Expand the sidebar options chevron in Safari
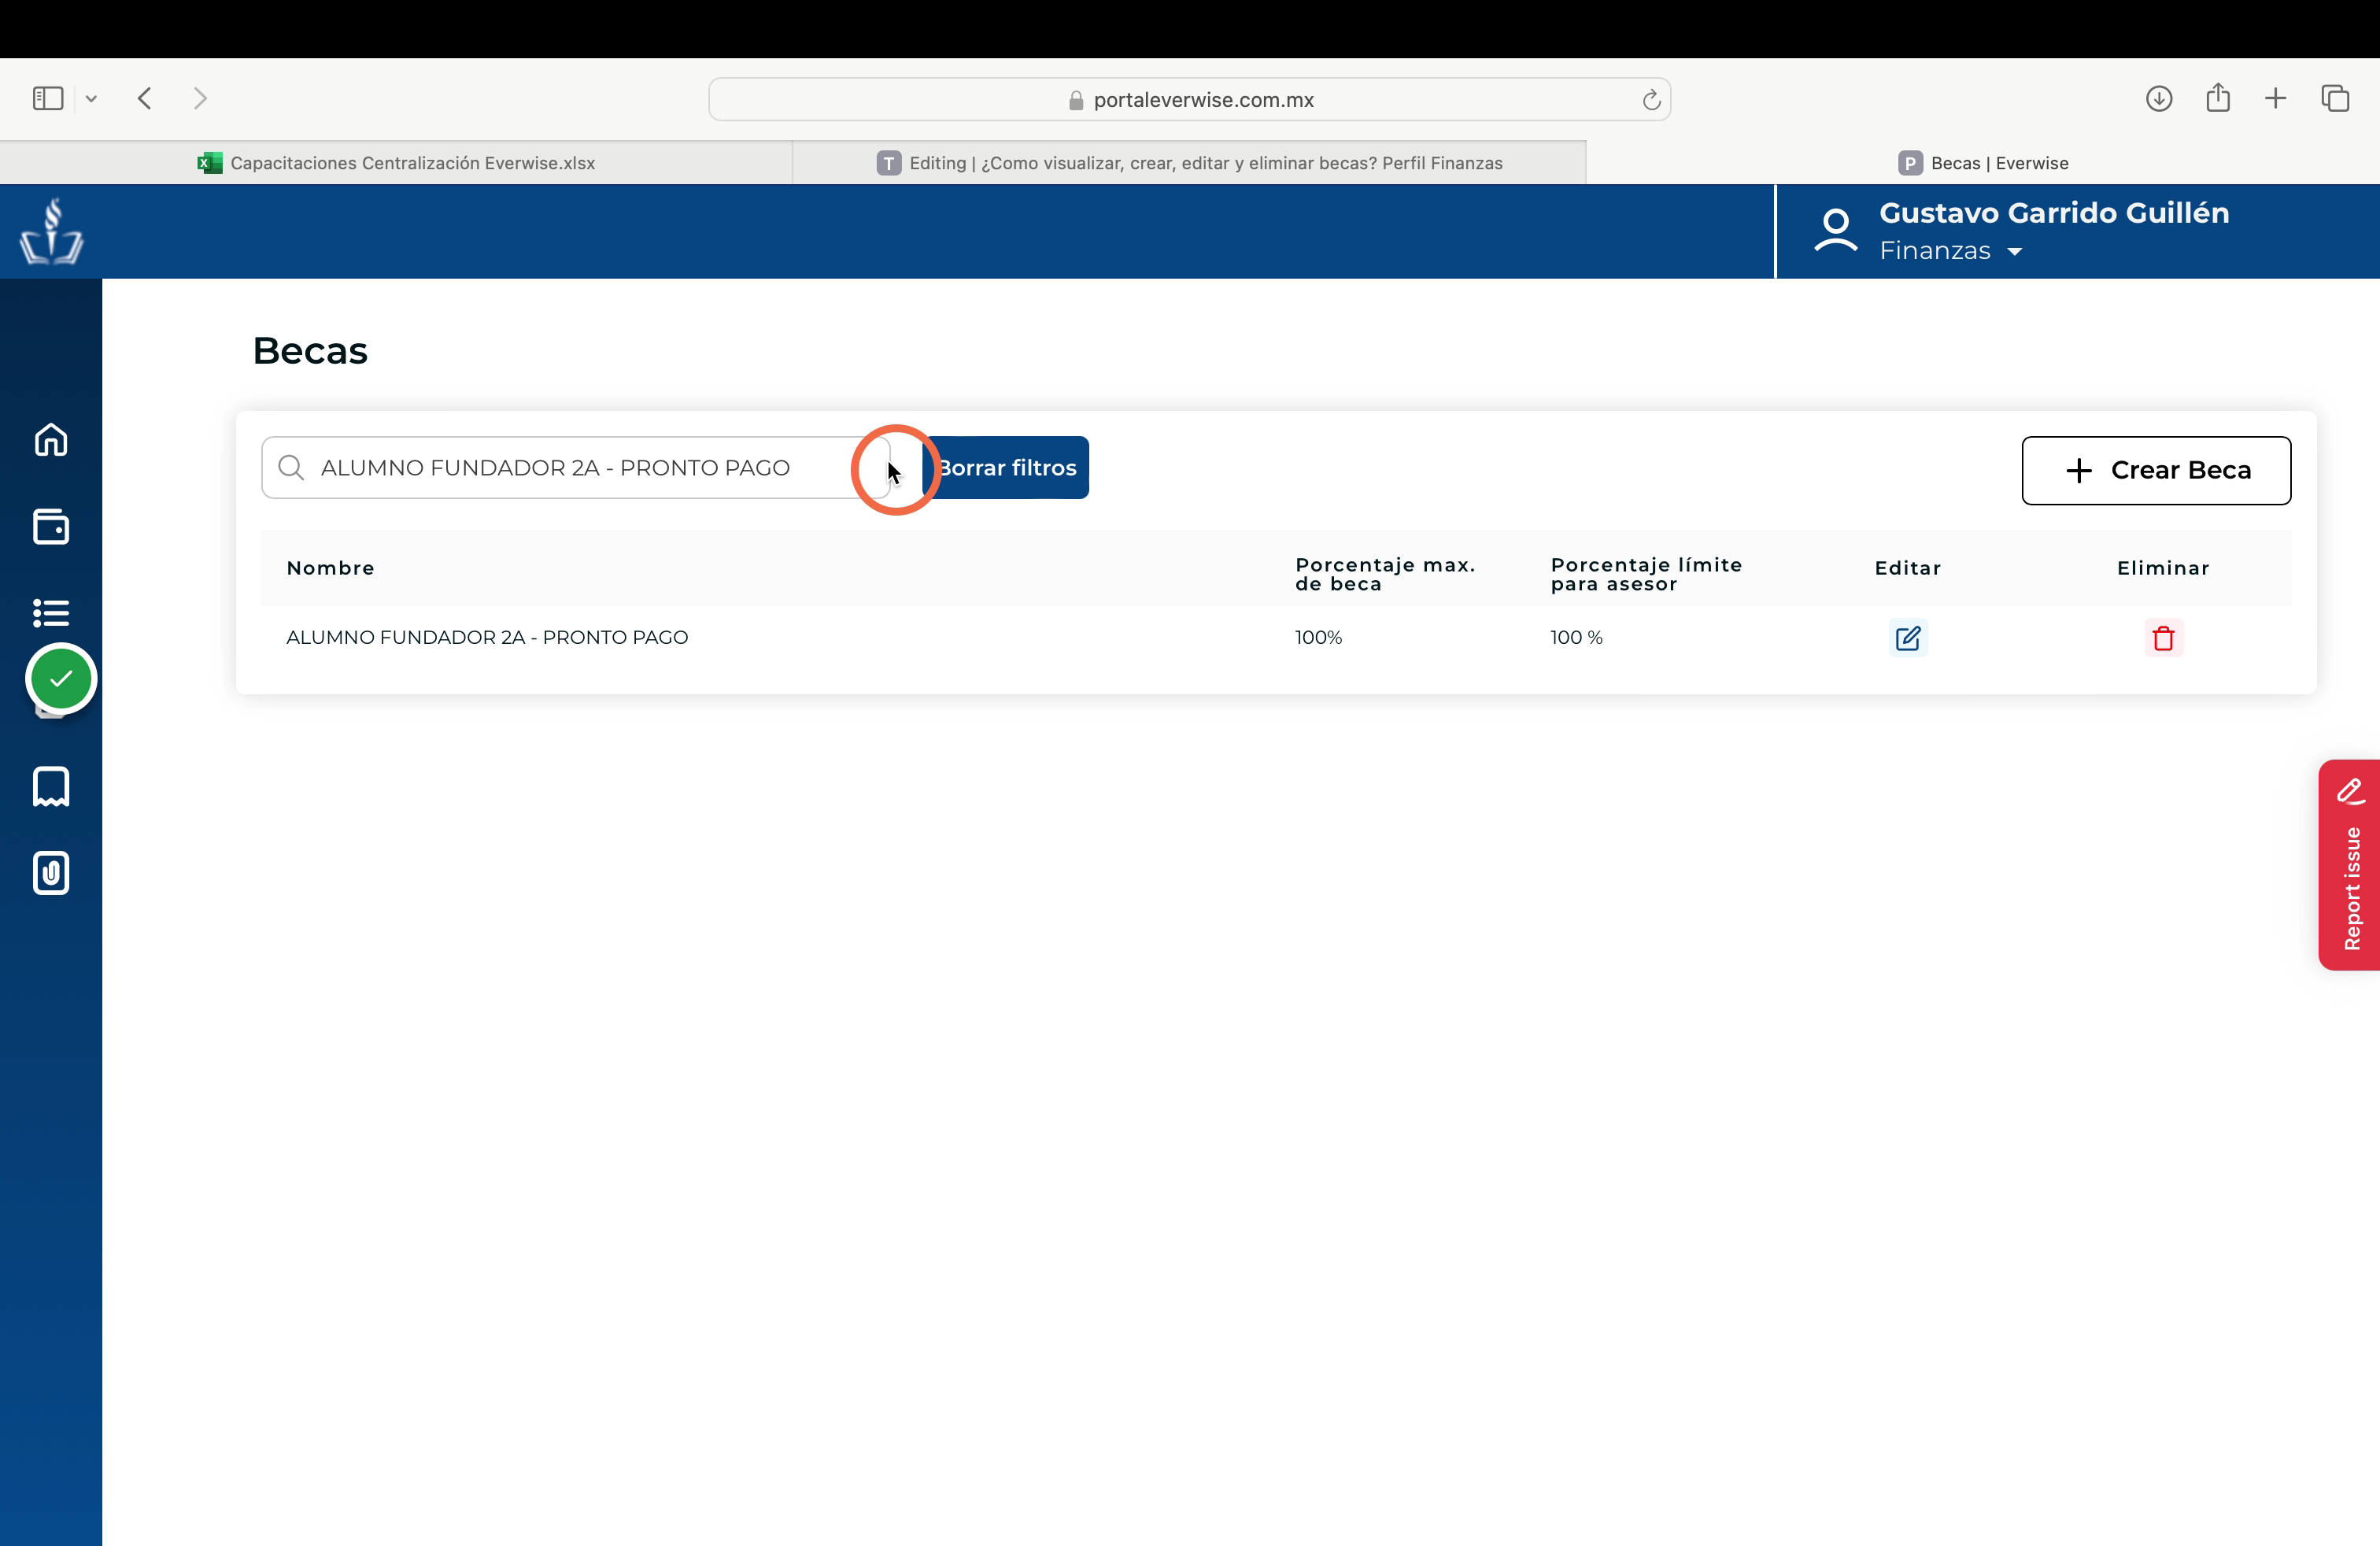 tap(91, 98)
